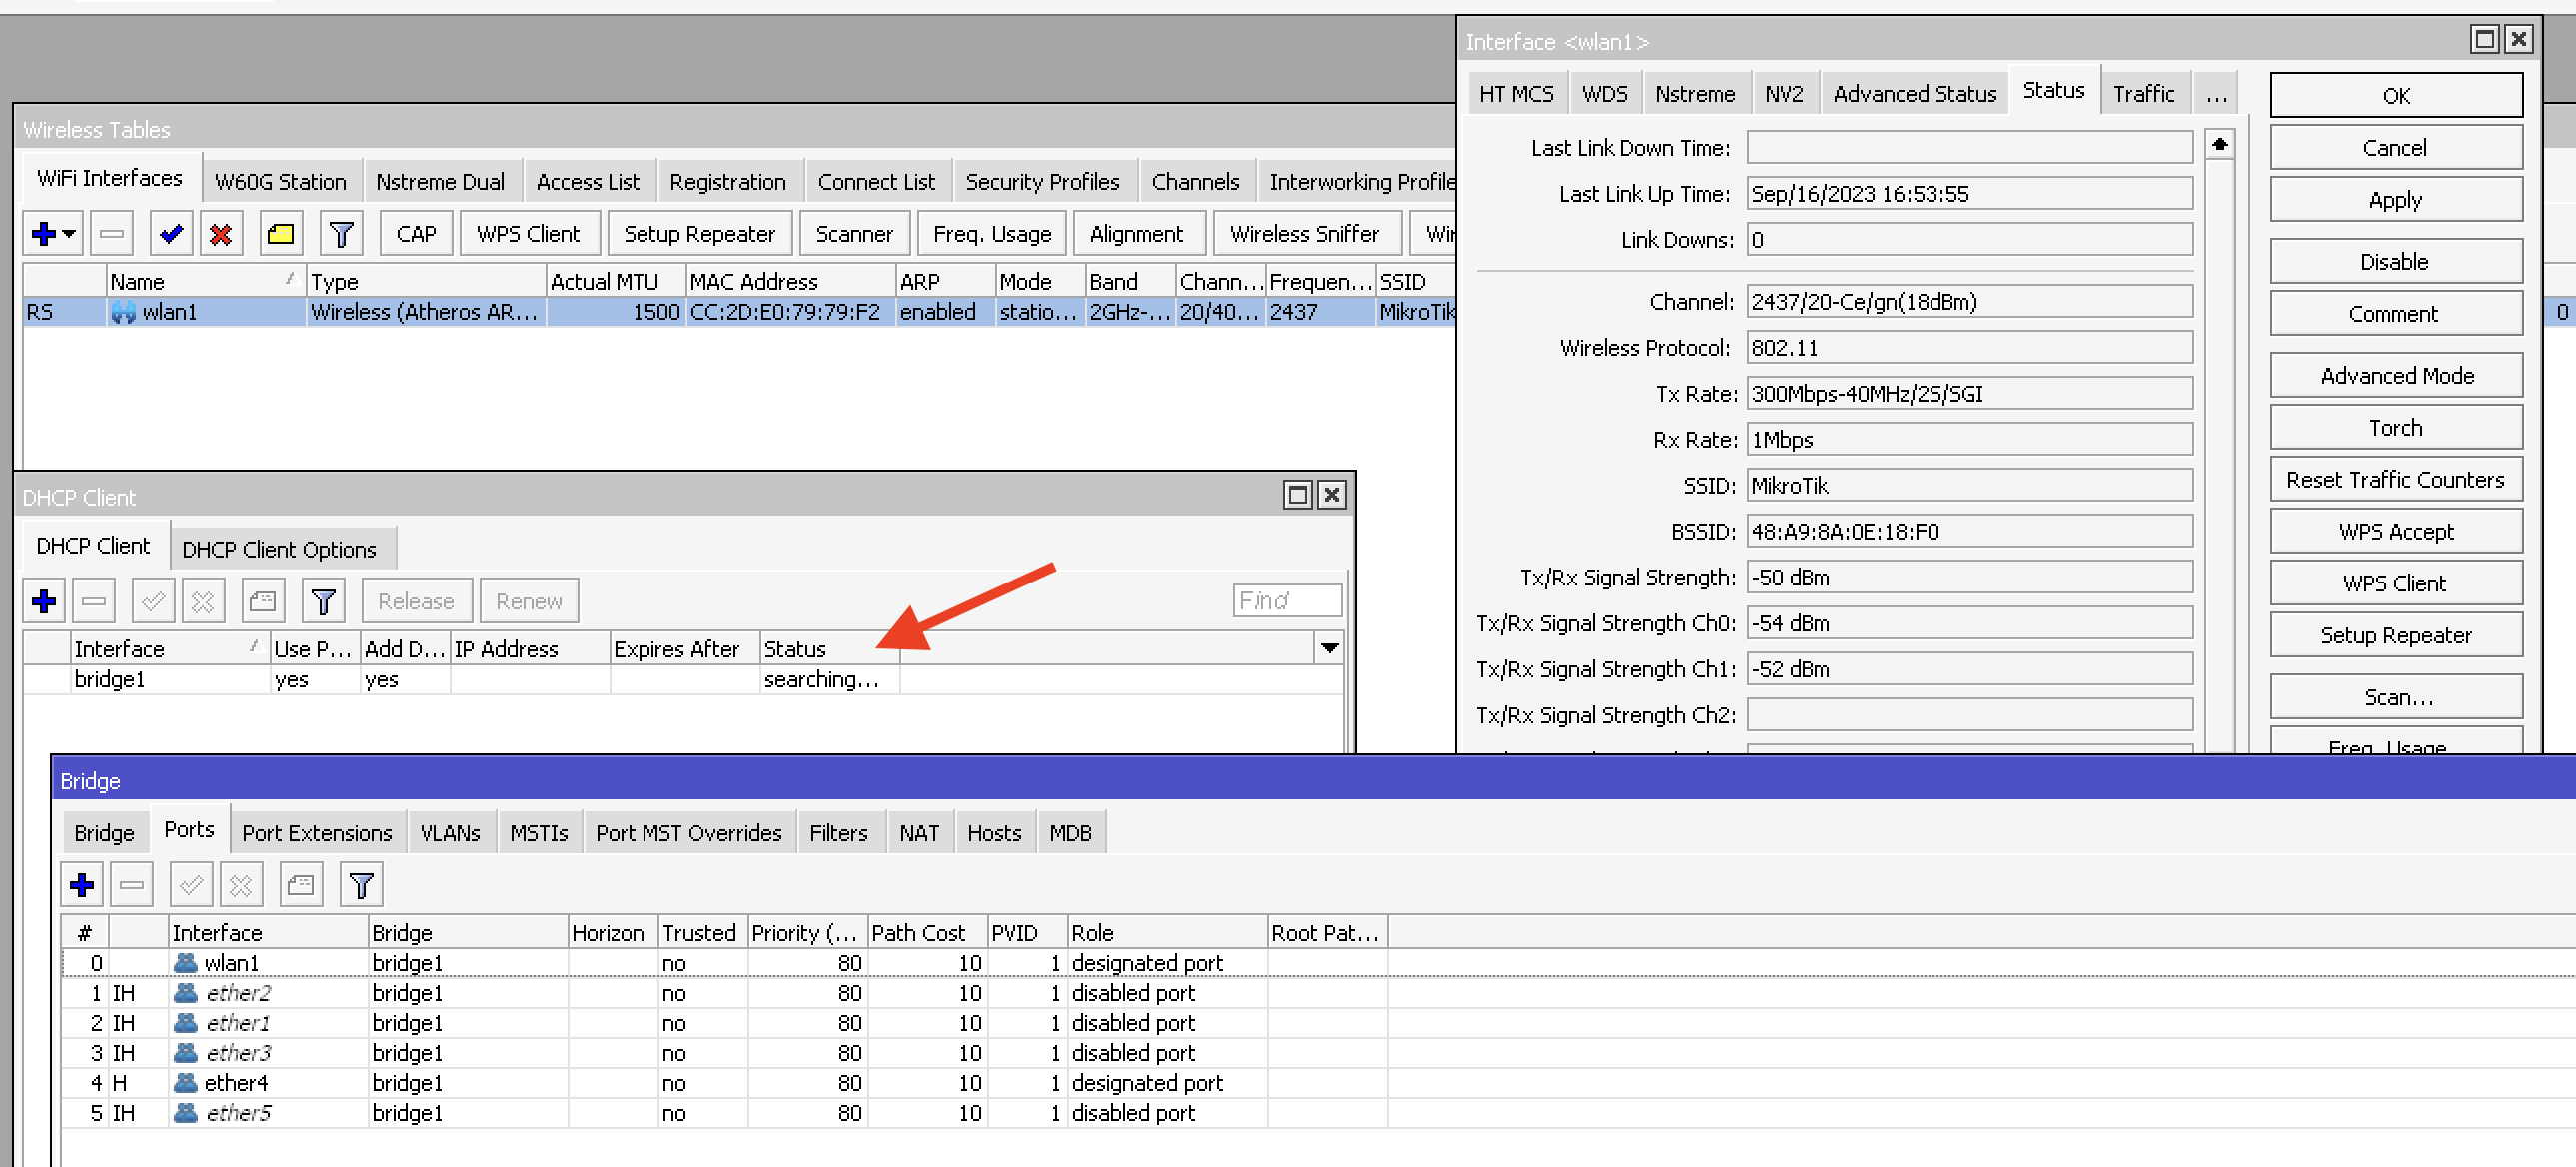Click the Tx Rate field in Status tab
The height and width of the screenshot is (1167, 2576).
click(x=1969, y=394)
